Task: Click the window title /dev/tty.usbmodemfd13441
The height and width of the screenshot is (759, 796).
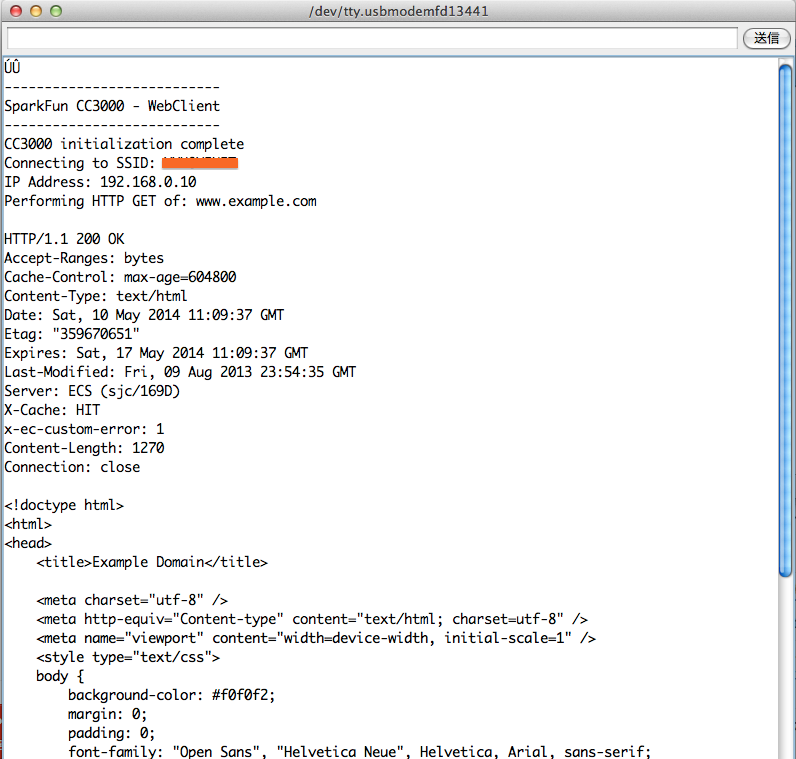Action: pos(399,11)
